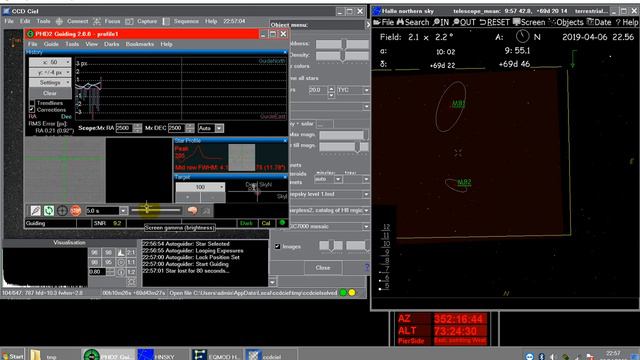
Task: Enable the Trendlines checkbox
Action: pos(32,103)
